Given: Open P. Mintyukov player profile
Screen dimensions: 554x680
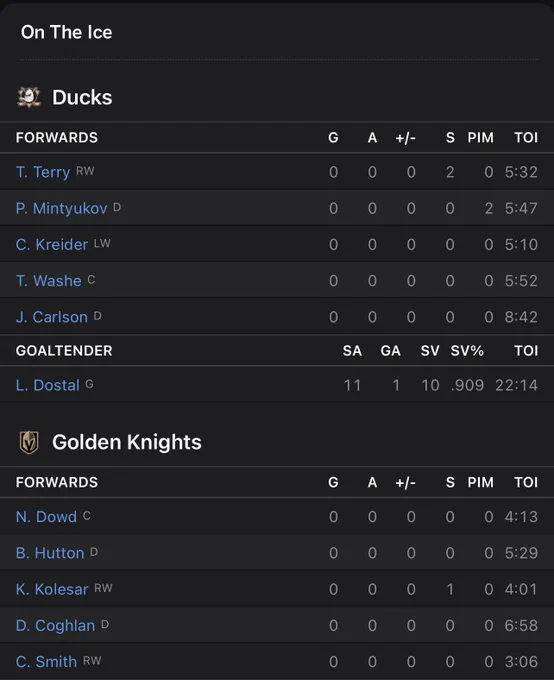Looking at the screenshot, I should [x=61, y=209].
